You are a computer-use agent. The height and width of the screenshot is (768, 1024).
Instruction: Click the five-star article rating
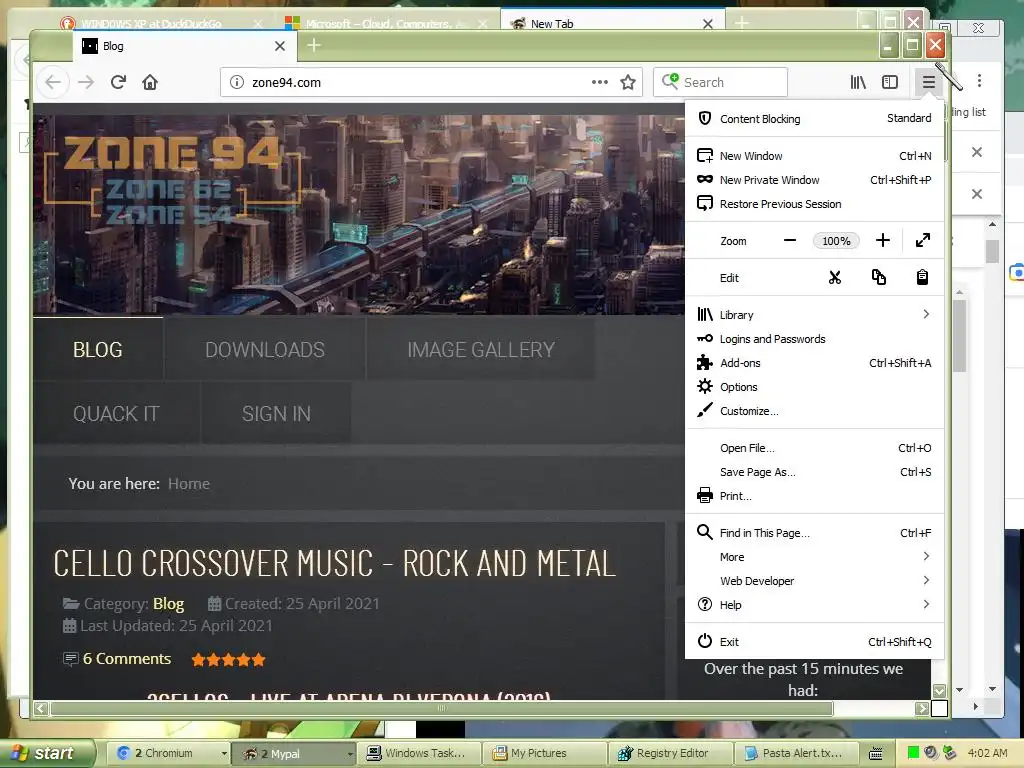click(x=229, y=660)
